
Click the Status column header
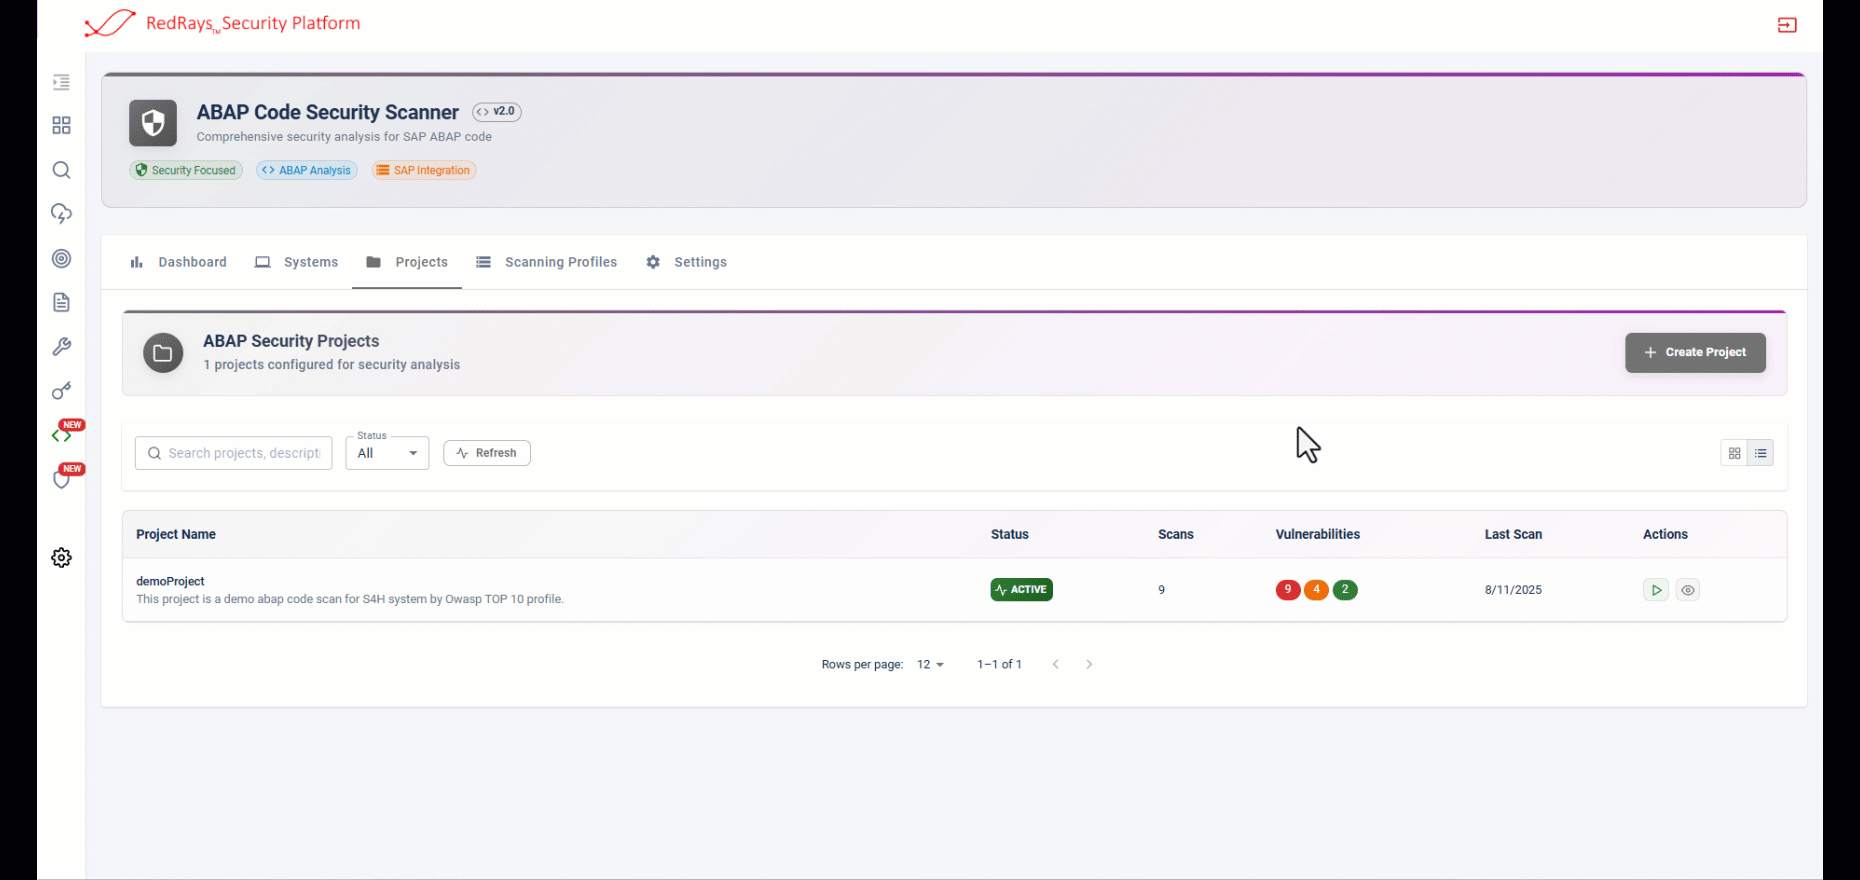click(x=1010, y=535)
